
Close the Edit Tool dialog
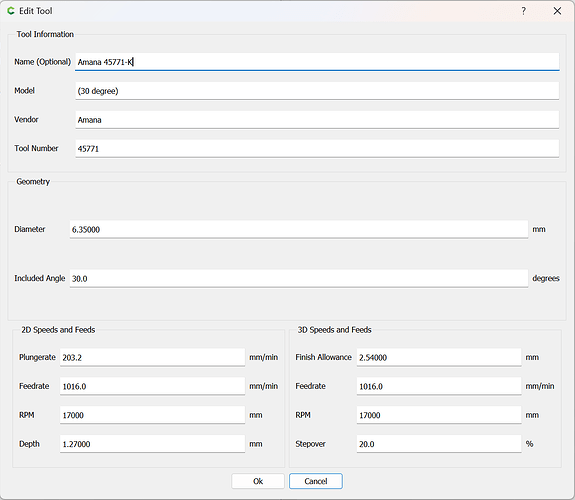557,11
